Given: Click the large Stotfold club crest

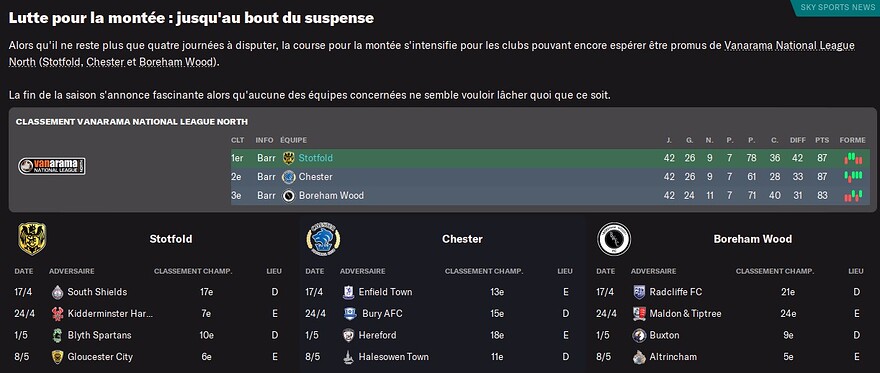Looking at the screenshot, I should click(x=32, y=239).
